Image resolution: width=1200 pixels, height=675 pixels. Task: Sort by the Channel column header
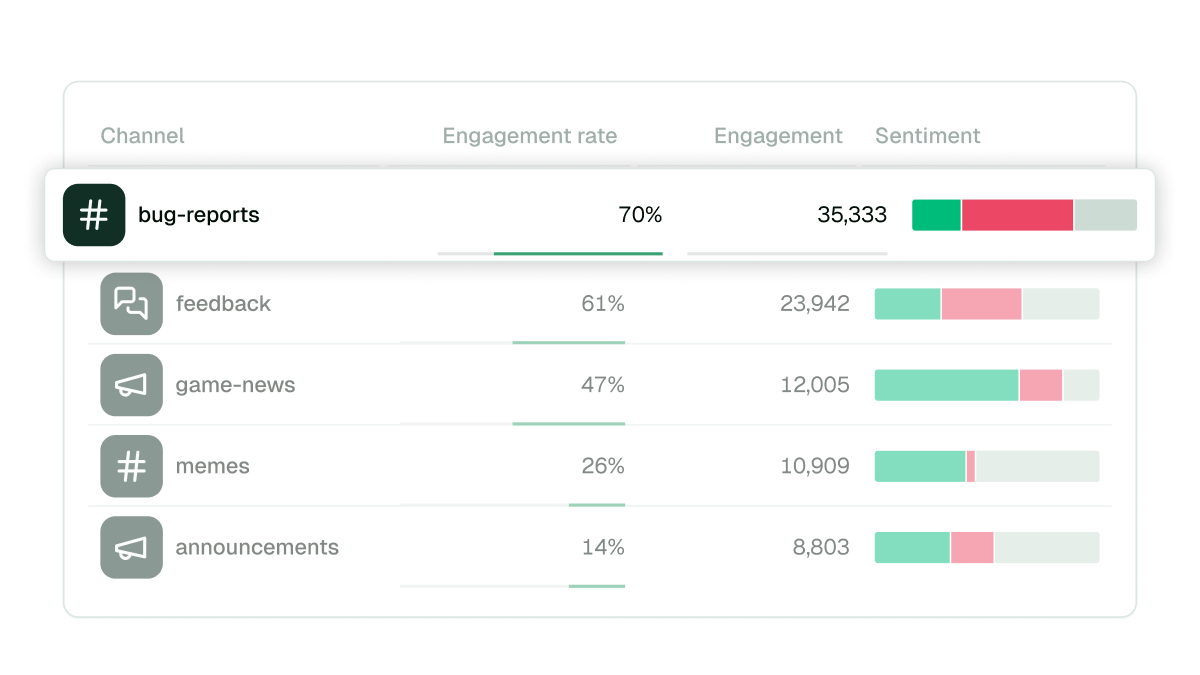pos(142,136)
